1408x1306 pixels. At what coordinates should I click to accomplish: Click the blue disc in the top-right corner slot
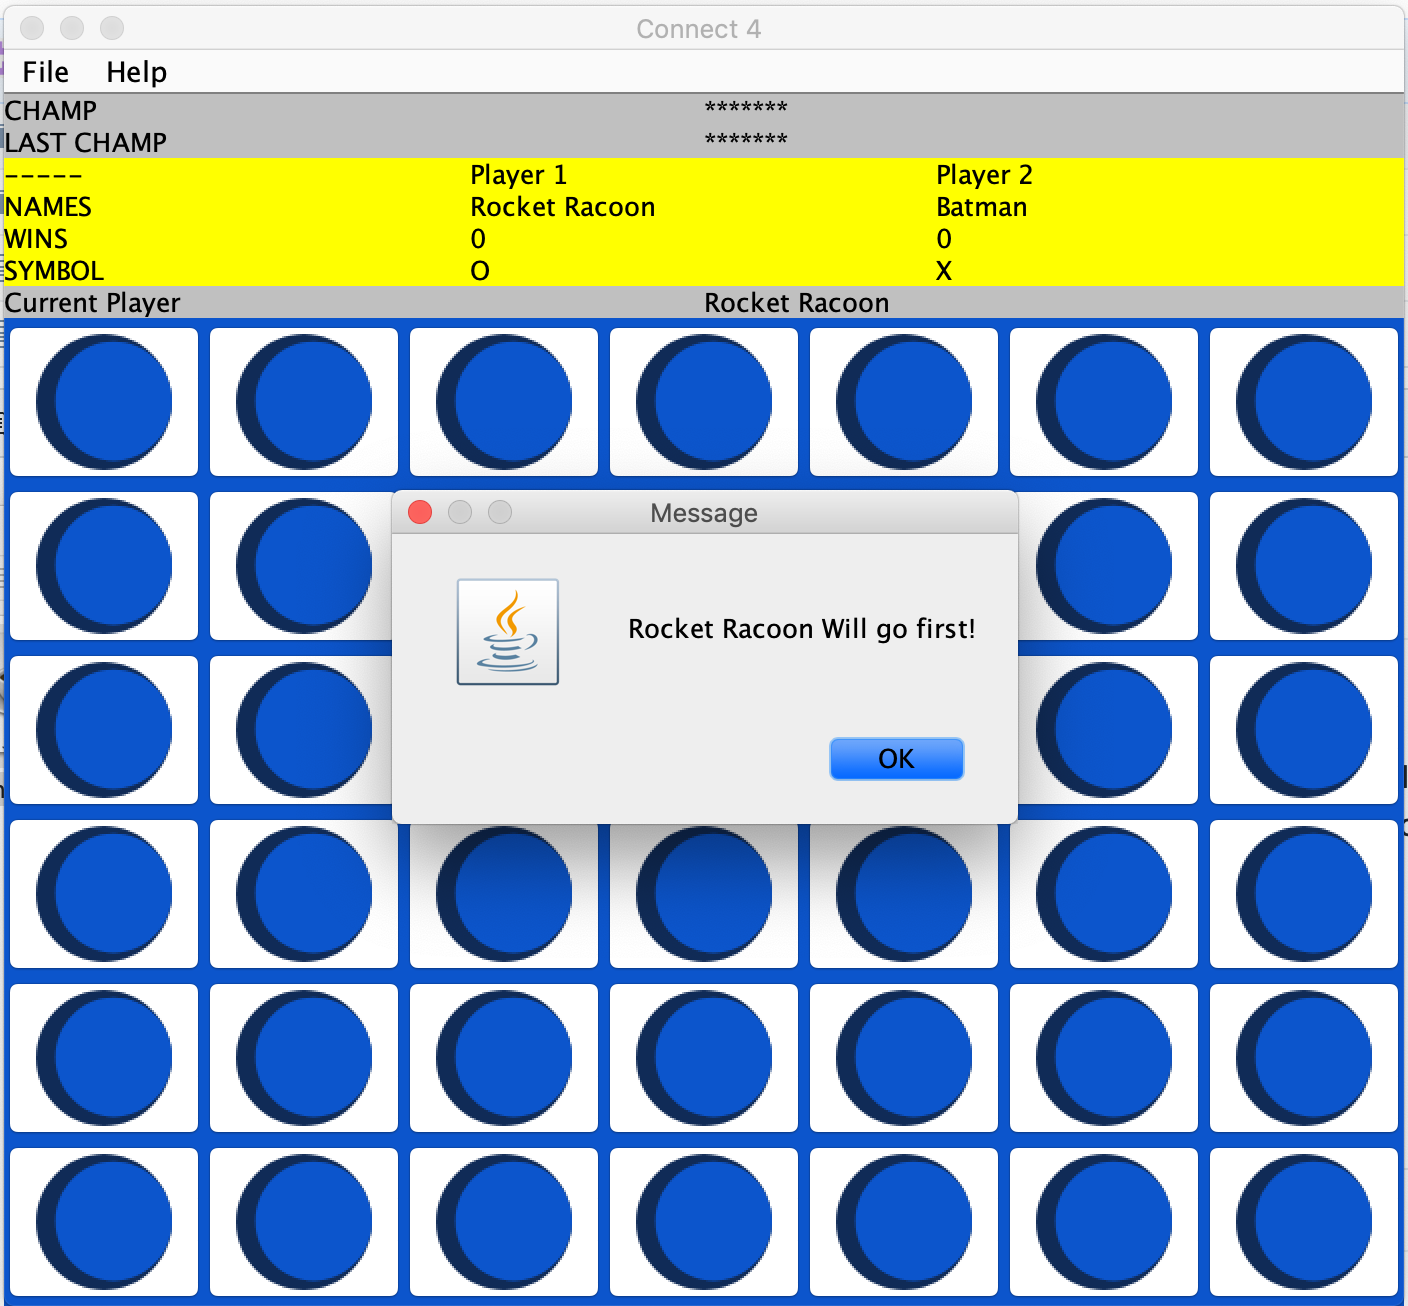tap(1304, 401)
